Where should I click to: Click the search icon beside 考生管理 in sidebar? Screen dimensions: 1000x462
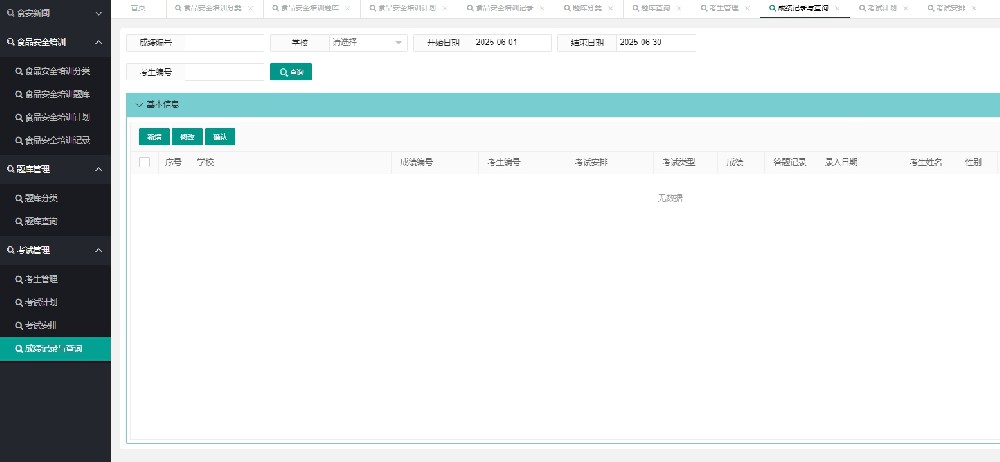point(18,279)
